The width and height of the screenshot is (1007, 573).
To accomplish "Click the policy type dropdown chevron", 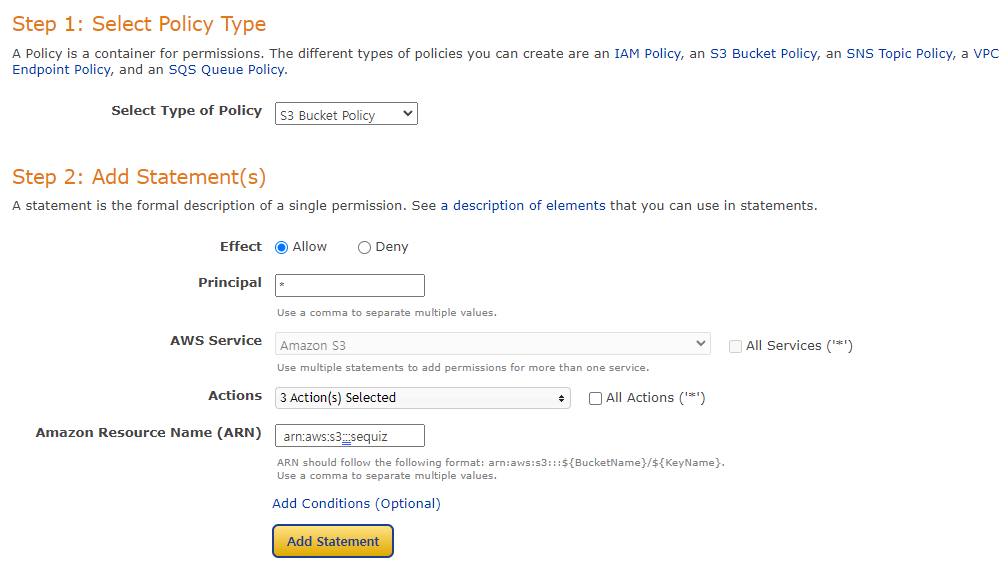I will click(x=407, y=114).
